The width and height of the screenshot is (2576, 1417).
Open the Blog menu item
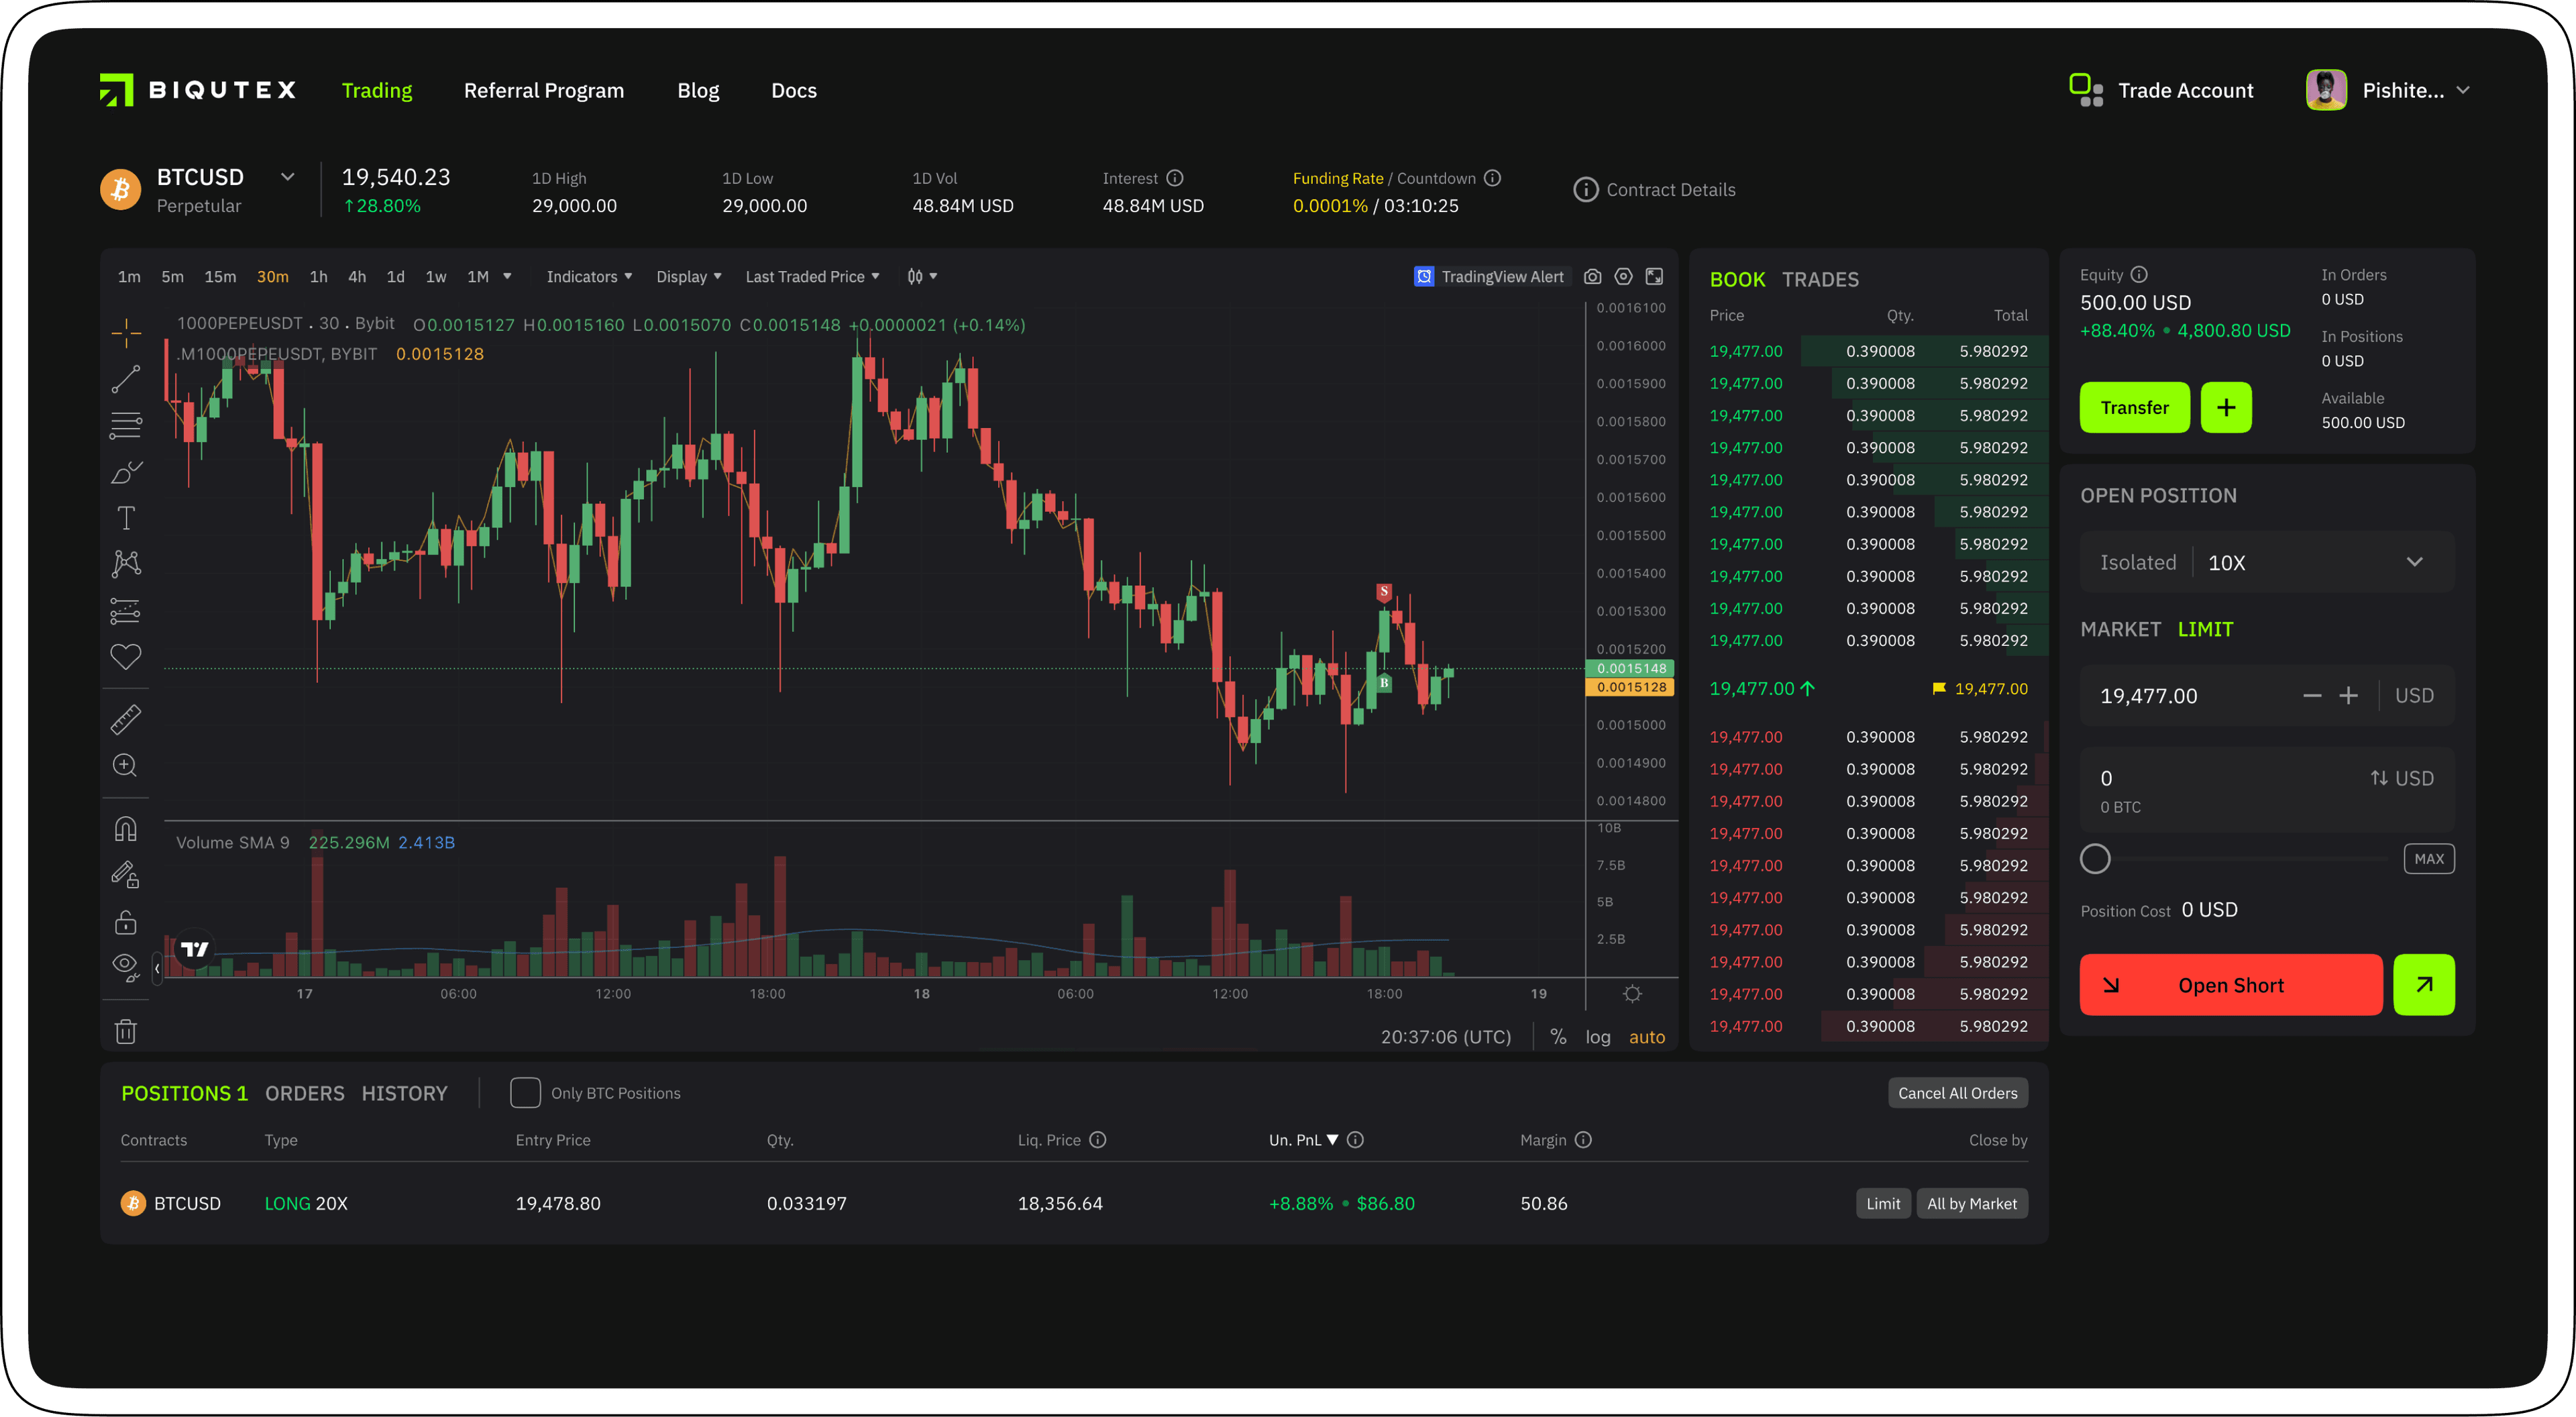coord(698,91)
